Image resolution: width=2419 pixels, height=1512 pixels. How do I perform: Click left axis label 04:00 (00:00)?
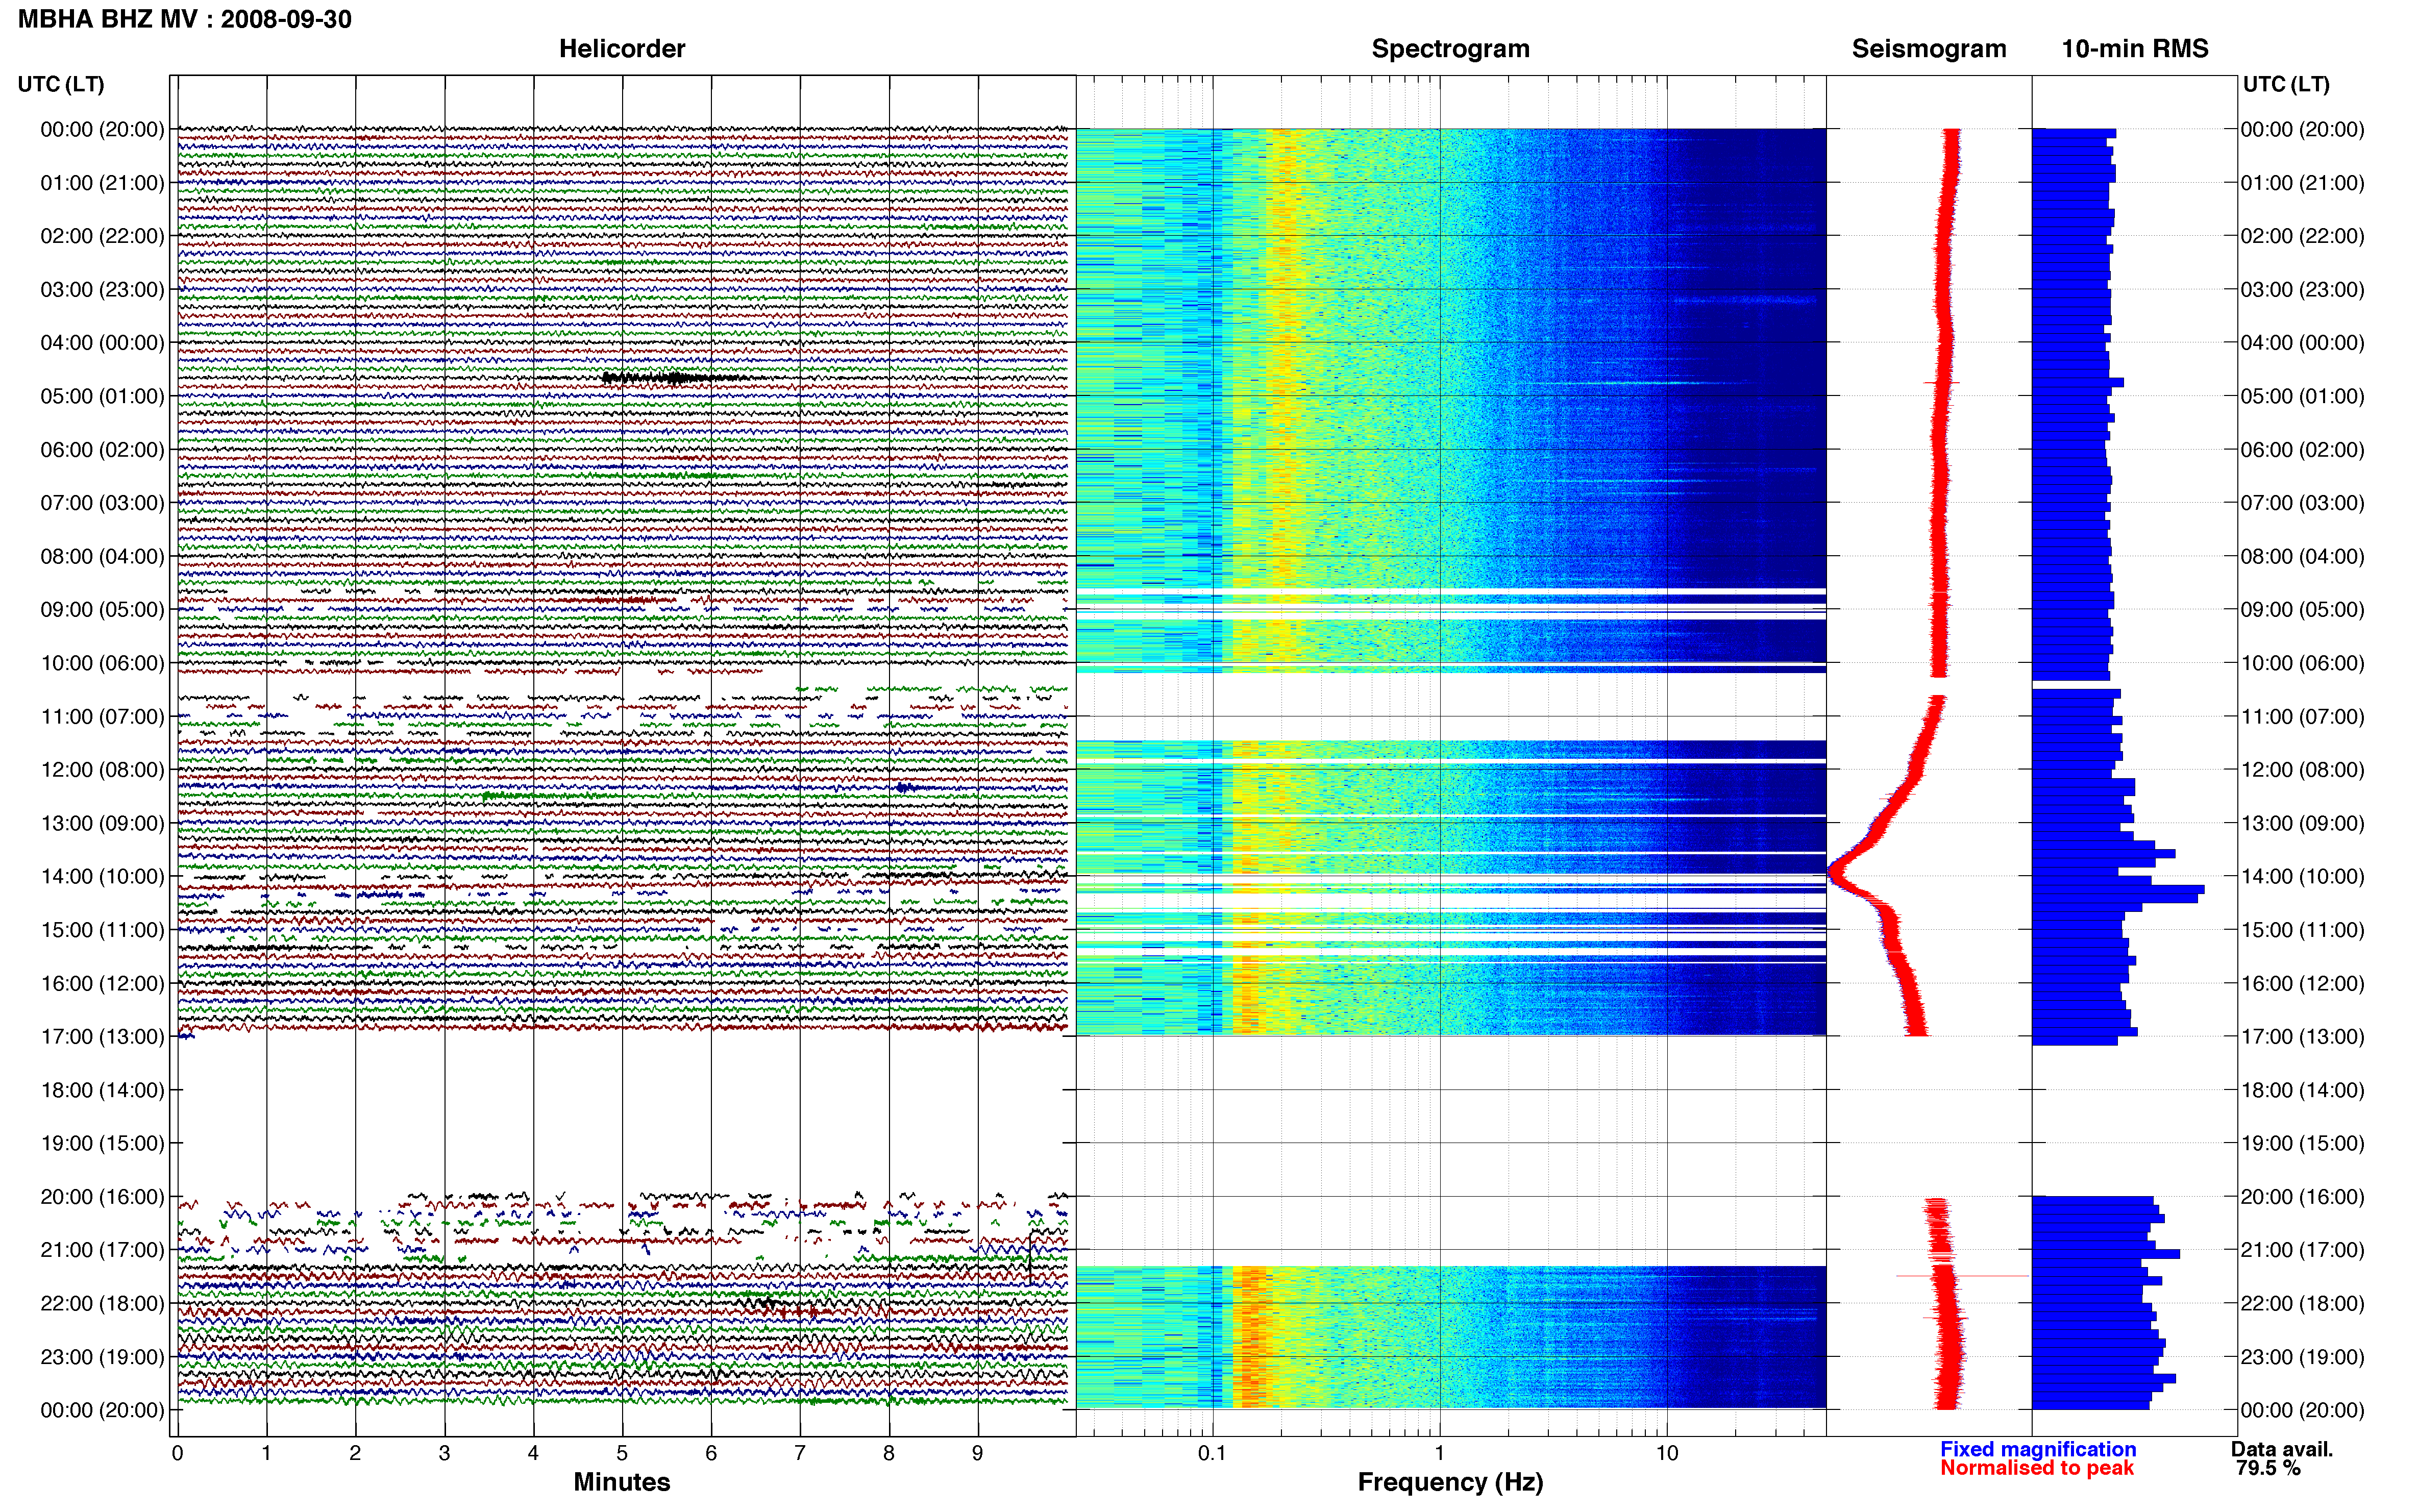(102, 343)
